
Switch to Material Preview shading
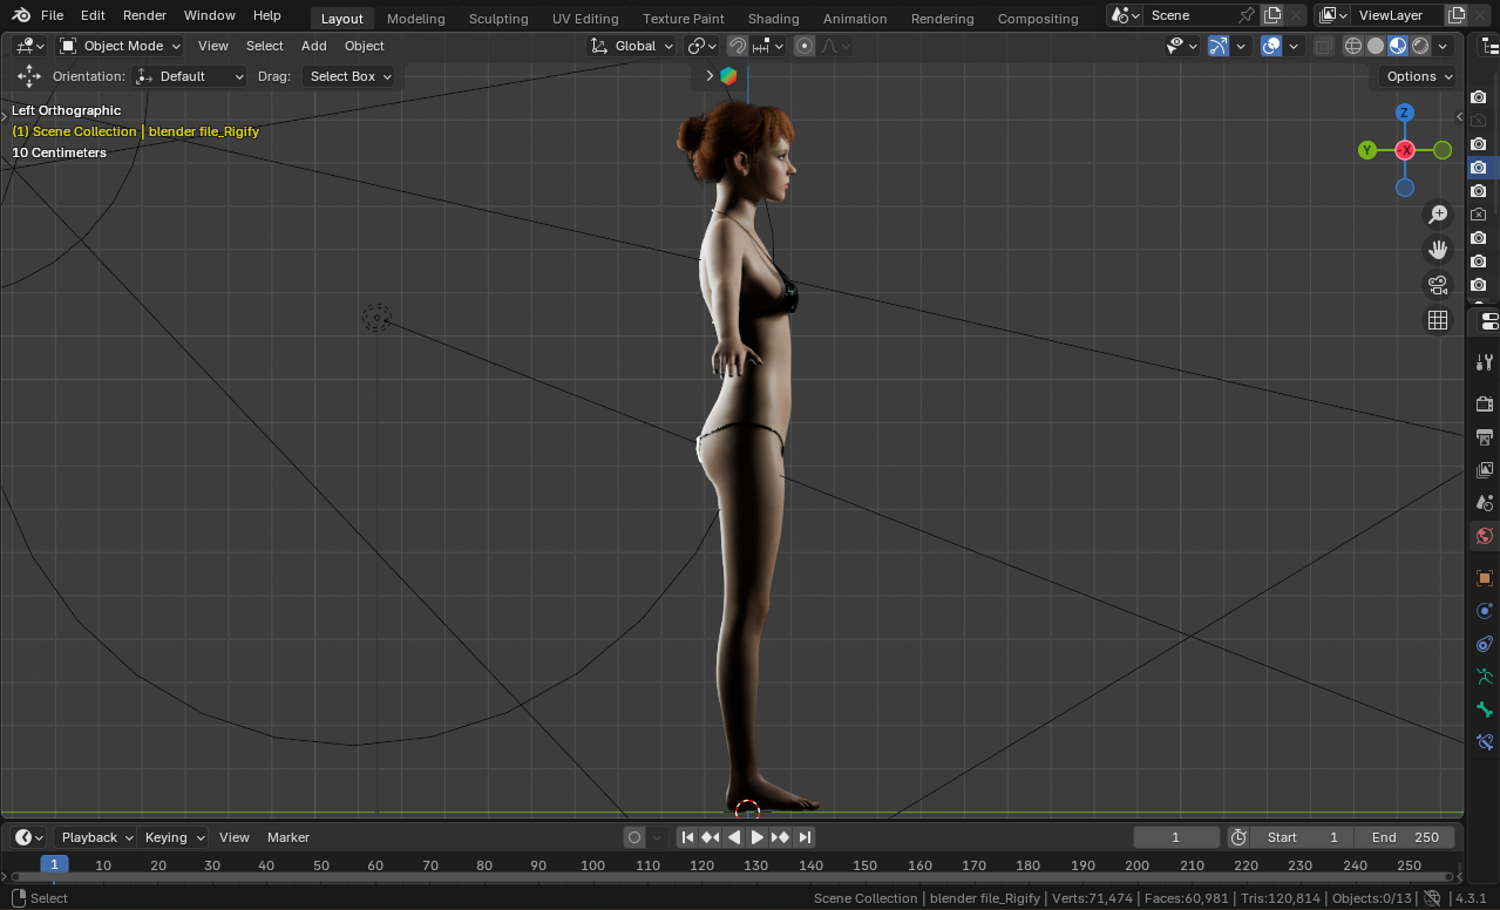tap(1398, 46)
